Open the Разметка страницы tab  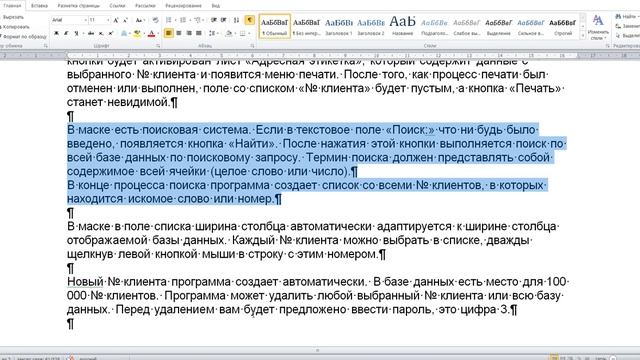(x=78, y=6)
